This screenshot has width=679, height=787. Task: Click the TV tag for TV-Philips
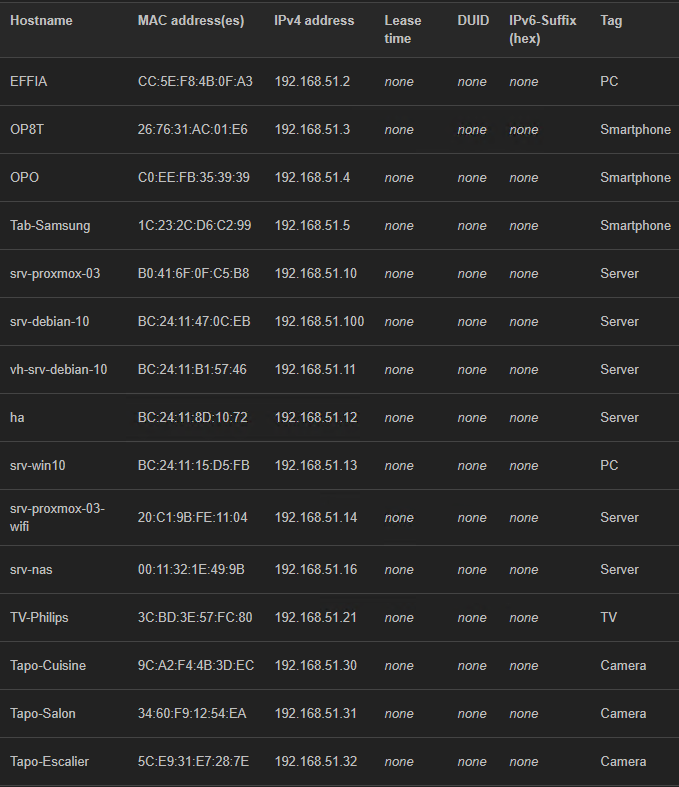click(608, 617)
